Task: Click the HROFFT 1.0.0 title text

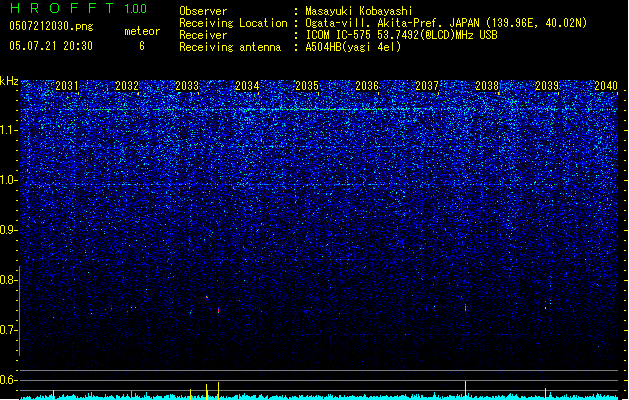Action: (x=79, y=8)
